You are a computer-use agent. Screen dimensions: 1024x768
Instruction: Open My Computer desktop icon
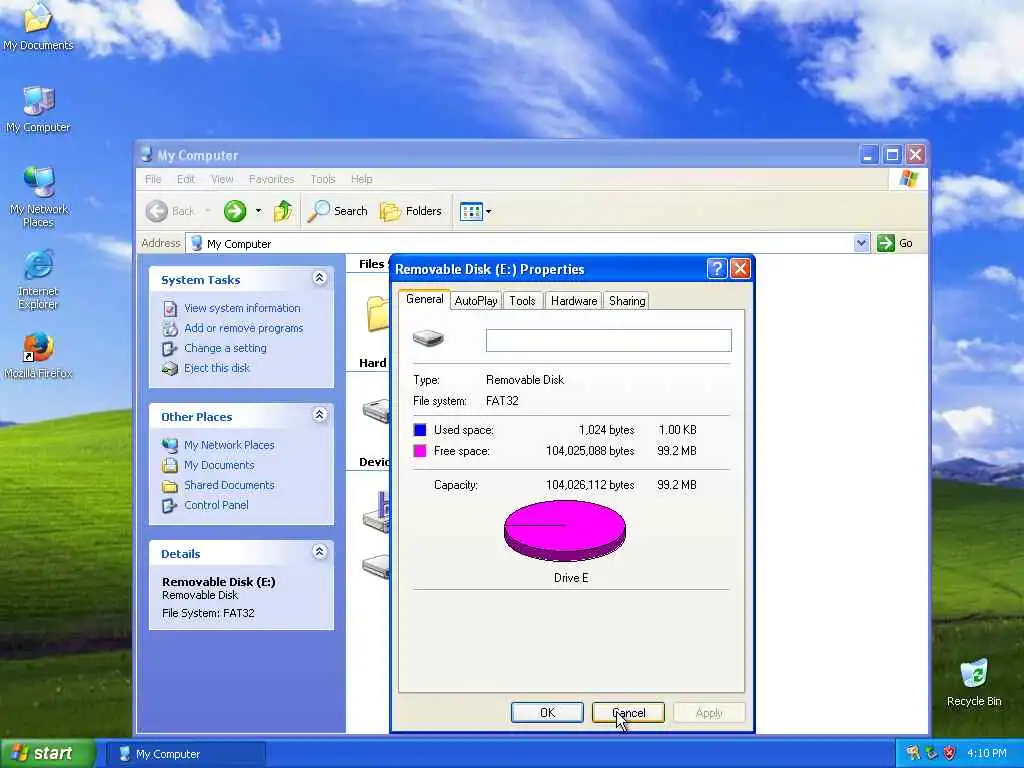[x=38, y=109]
